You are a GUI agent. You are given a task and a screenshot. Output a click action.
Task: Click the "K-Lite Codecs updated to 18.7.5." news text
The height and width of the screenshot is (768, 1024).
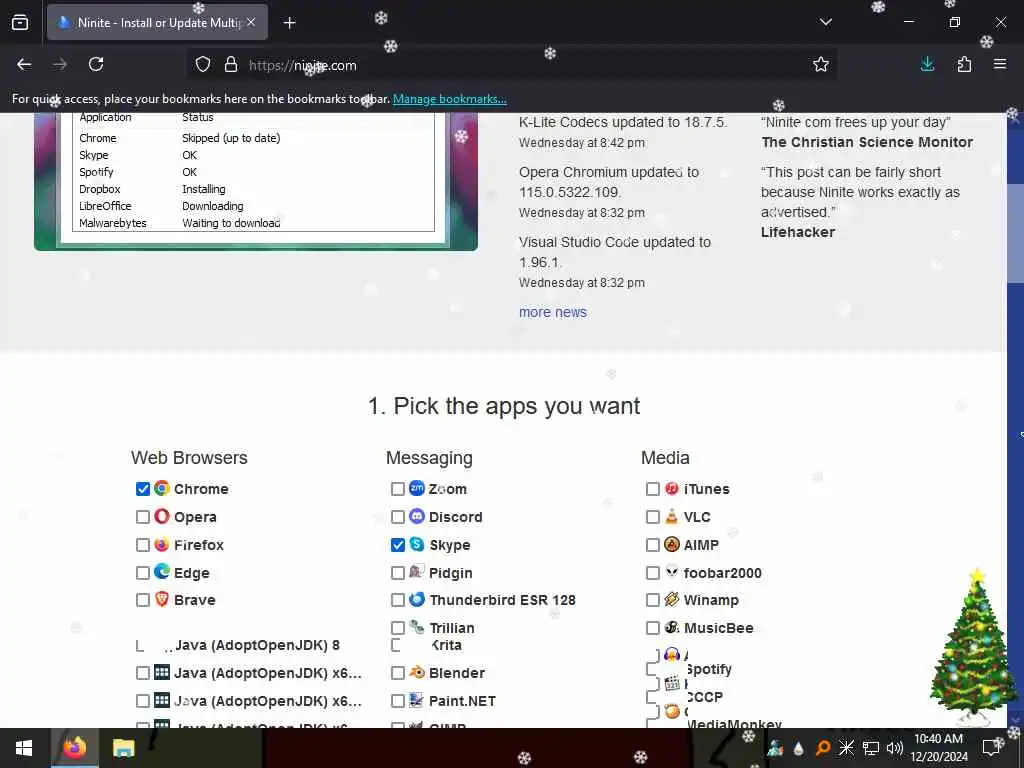click(x=623, y=122)
